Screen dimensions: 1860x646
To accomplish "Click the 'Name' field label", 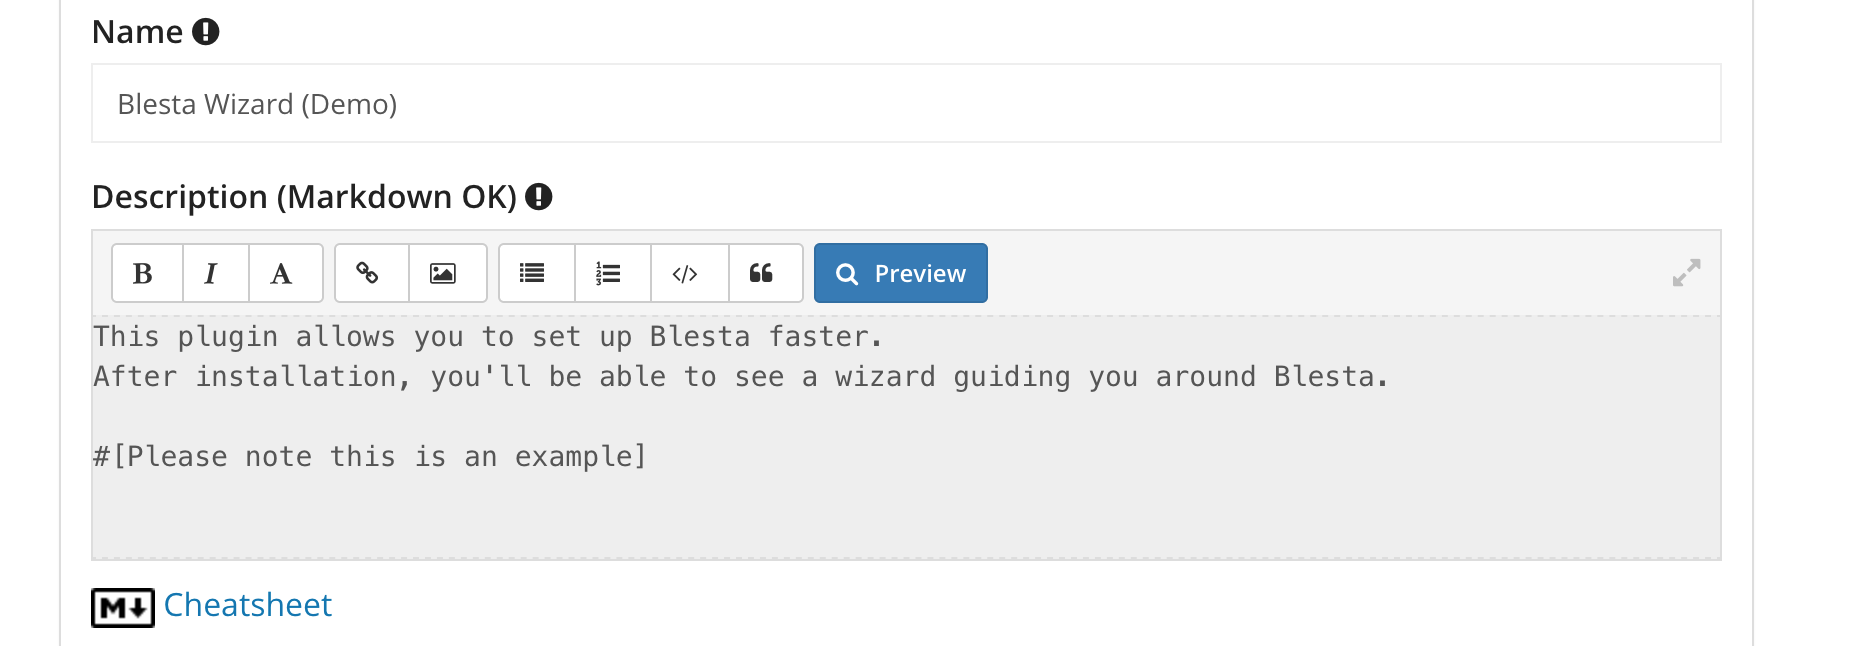I will [x=137, y=32].
